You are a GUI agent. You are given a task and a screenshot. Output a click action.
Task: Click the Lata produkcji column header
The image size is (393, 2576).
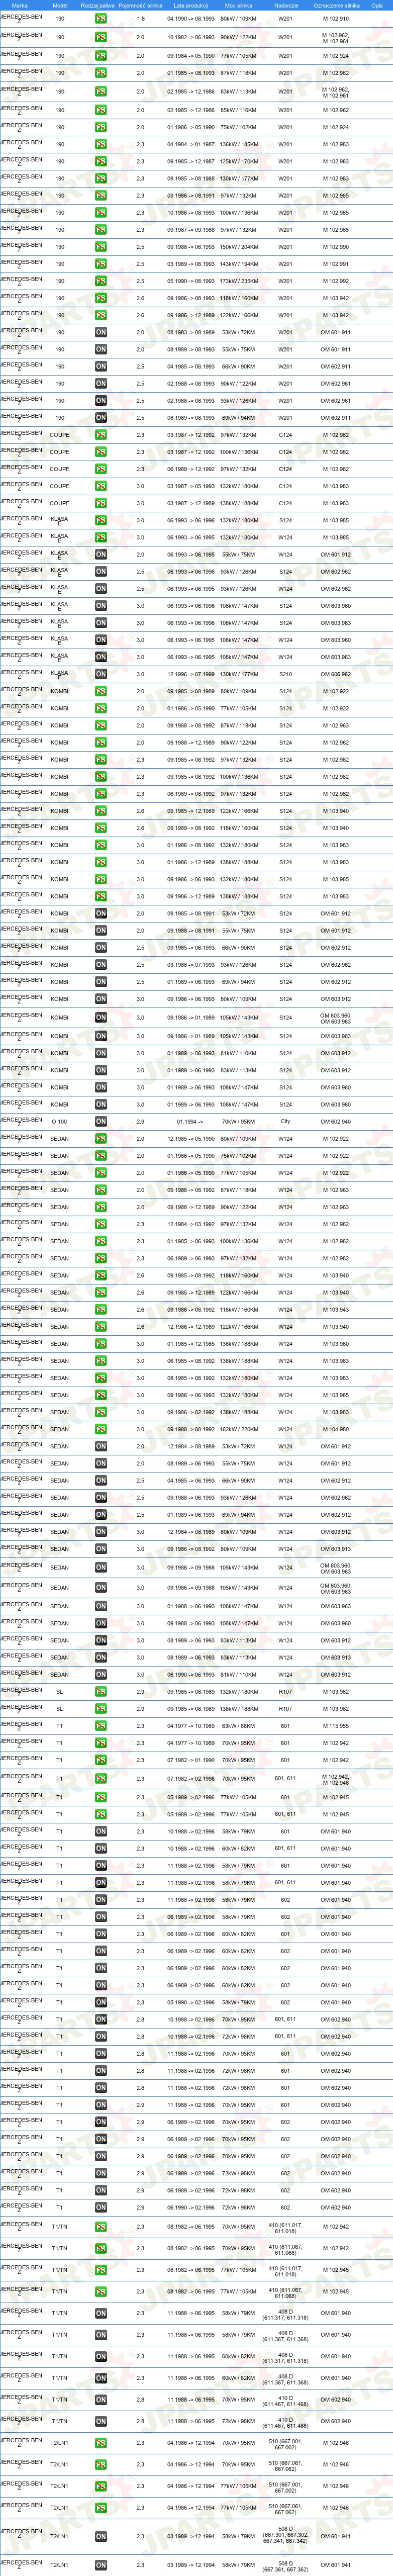click(x=190, y=5)
